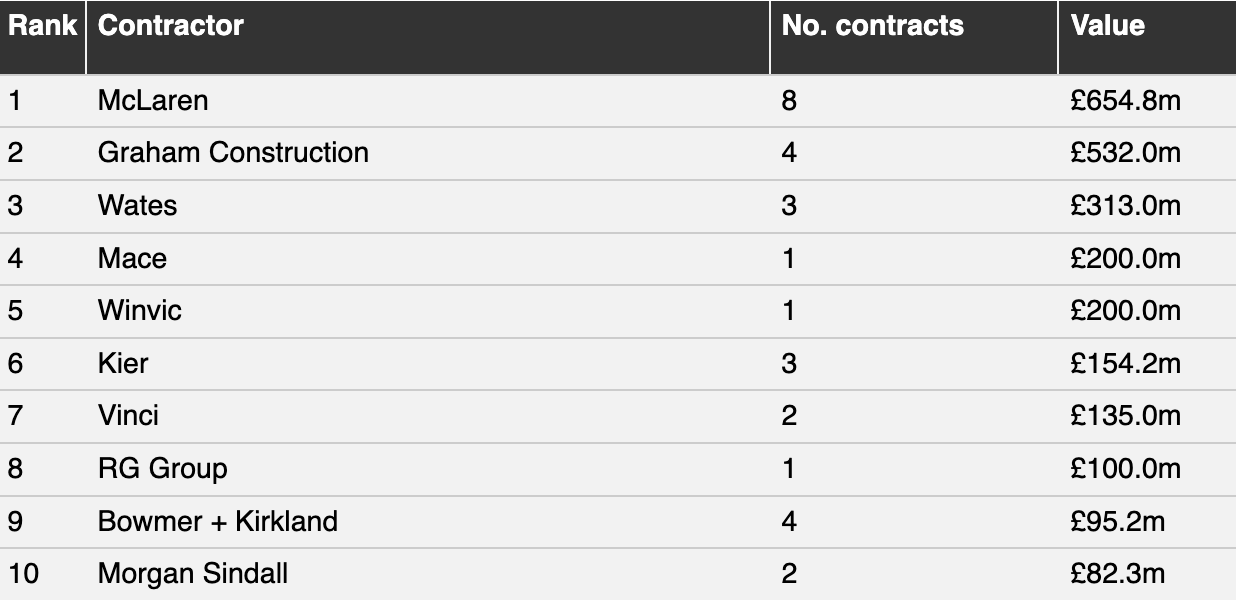This screenshot has height=600, width=1236.
Task: Select the £532.0m value cell
Action: coord(1125,153)
